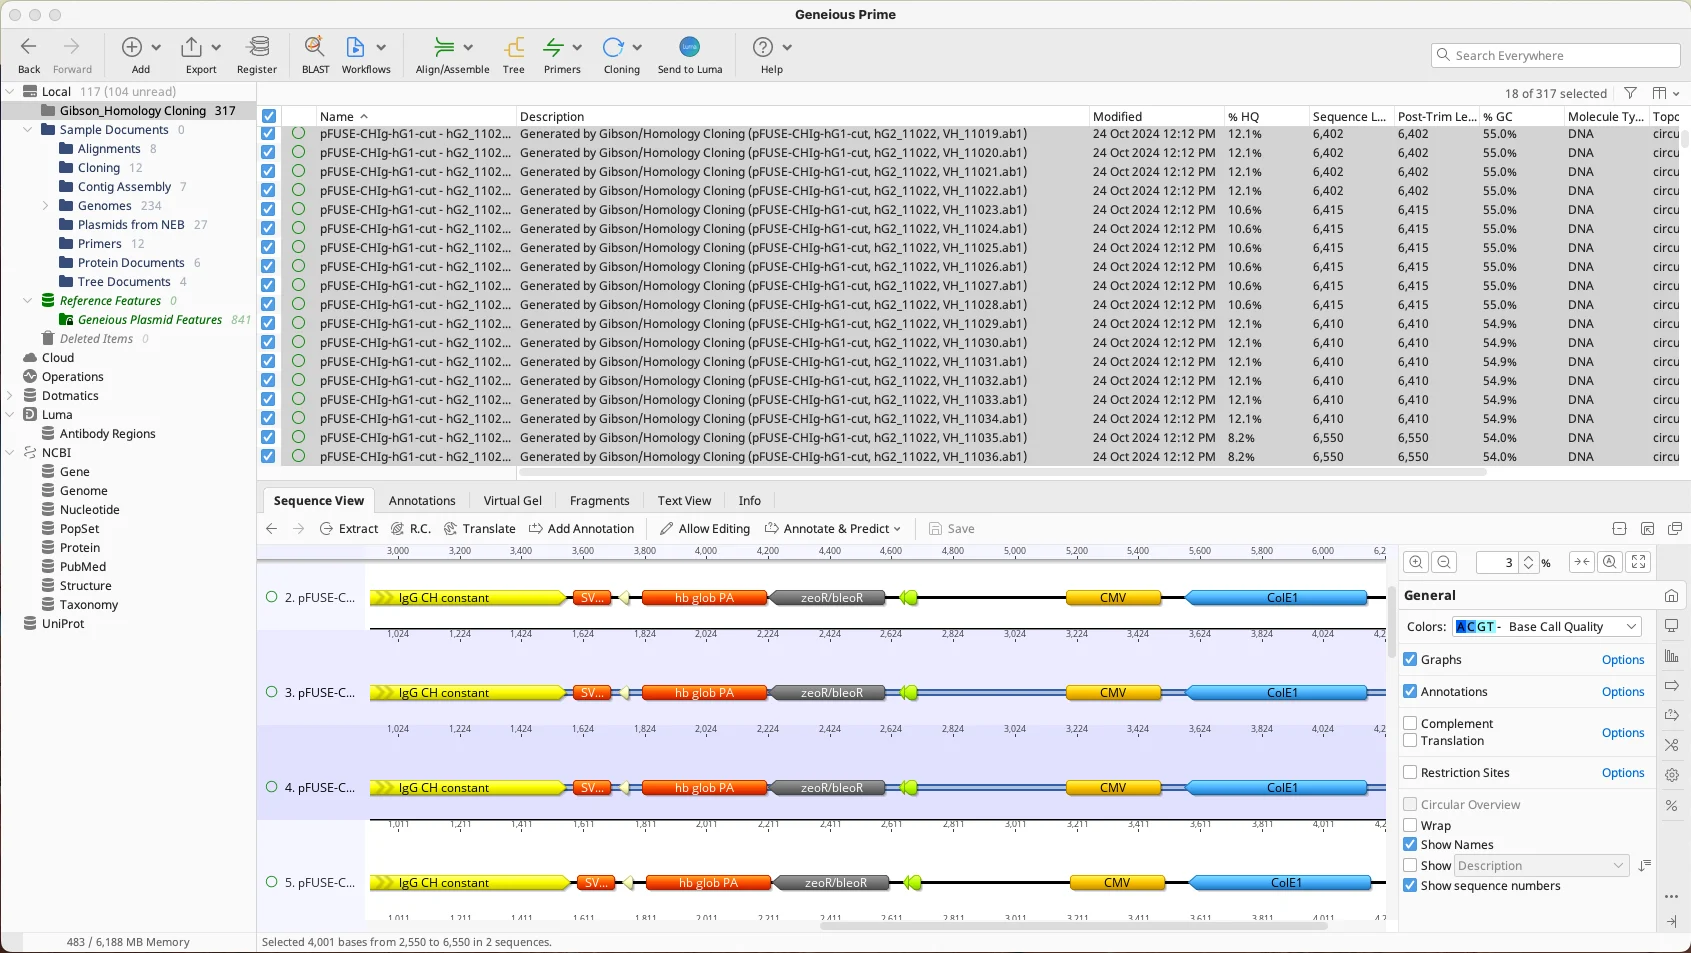Open the Primers tool

554,47
